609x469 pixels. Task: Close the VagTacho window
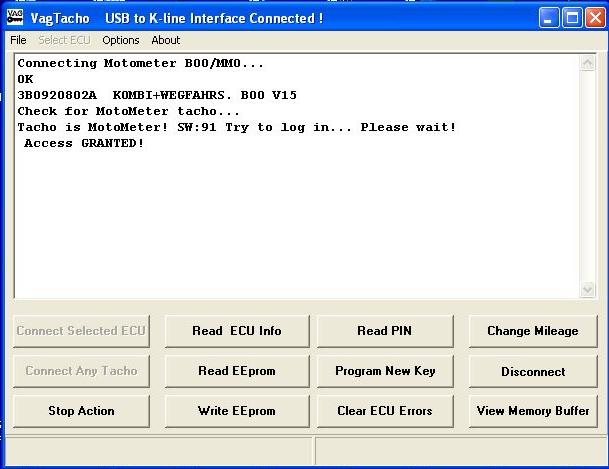point(595,17)
